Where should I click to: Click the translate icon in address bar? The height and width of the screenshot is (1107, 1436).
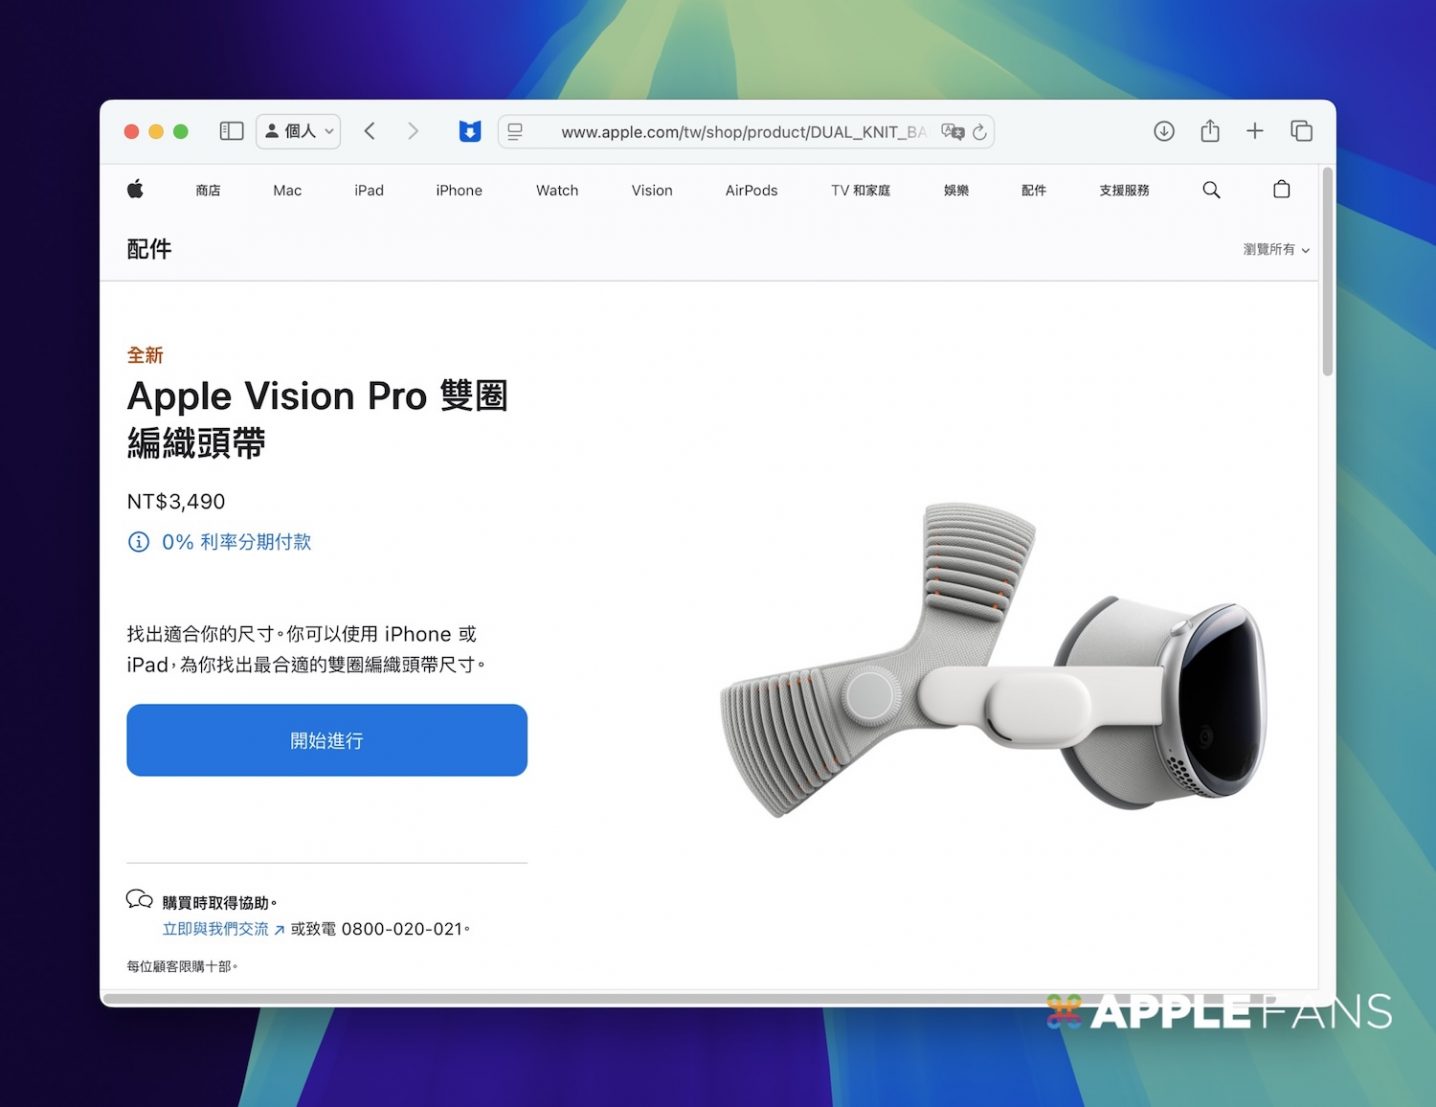952,132
